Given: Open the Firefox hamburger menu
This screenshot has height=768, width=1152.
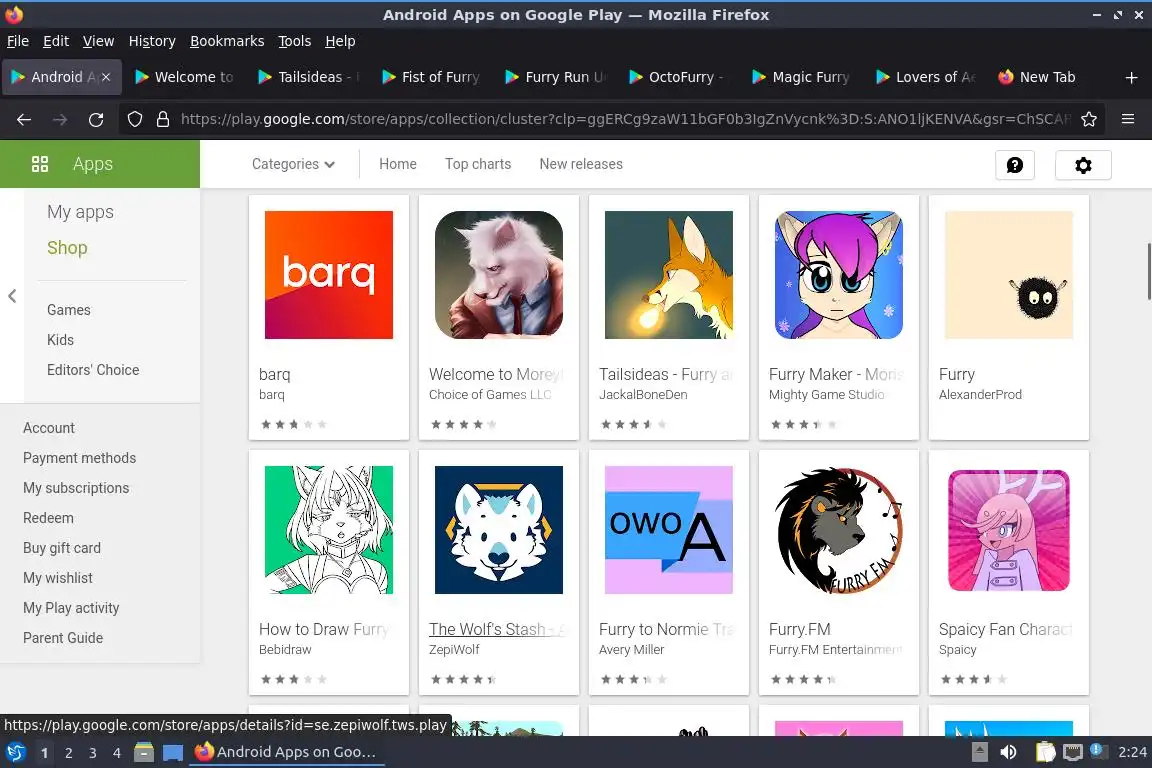Looking at the screenshot, I should [1128, 119].
